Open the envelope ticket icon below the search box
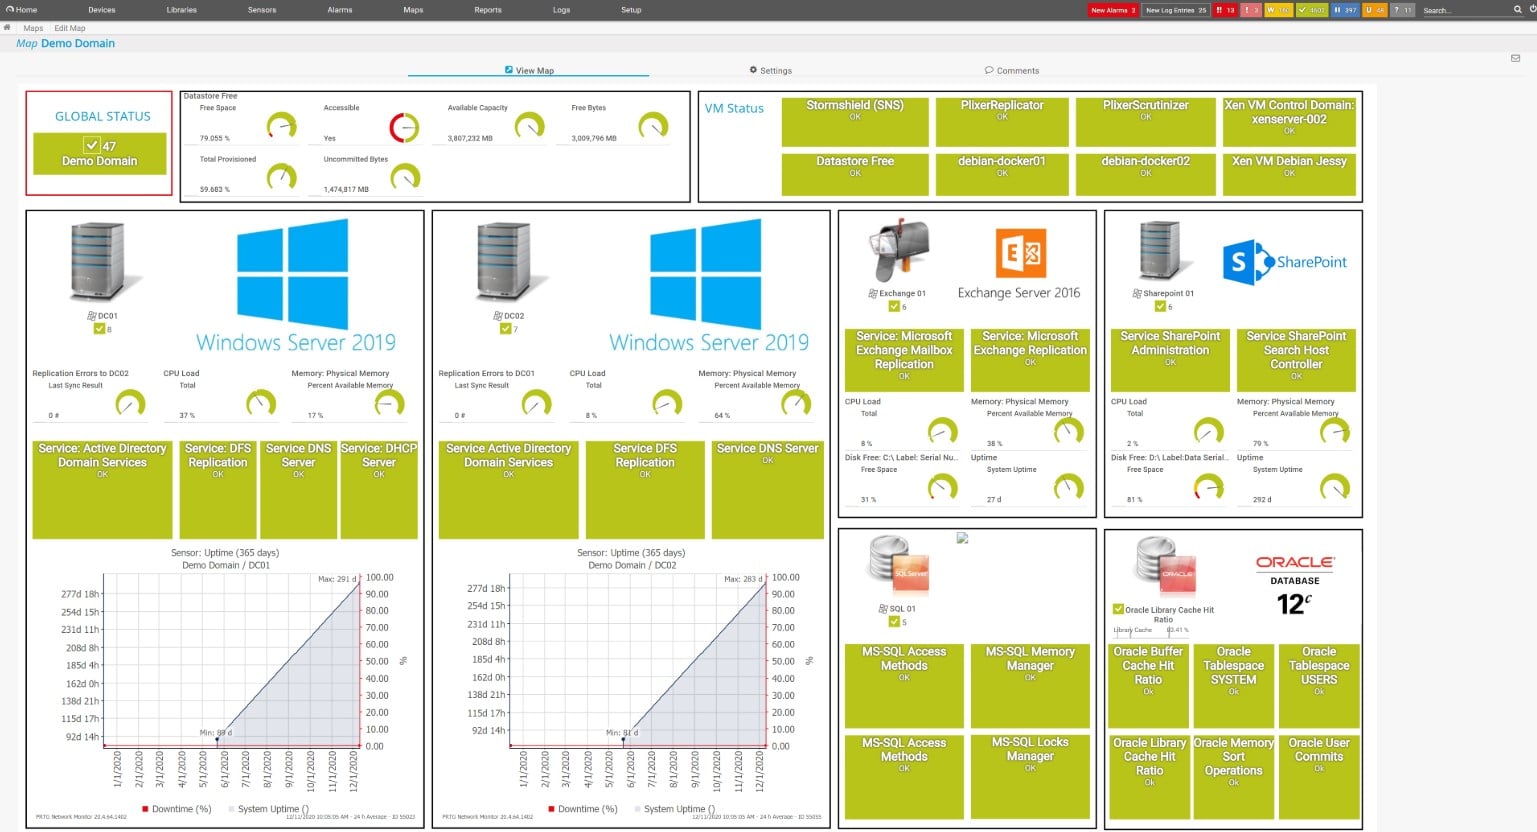 click(x=1515, y=58)
